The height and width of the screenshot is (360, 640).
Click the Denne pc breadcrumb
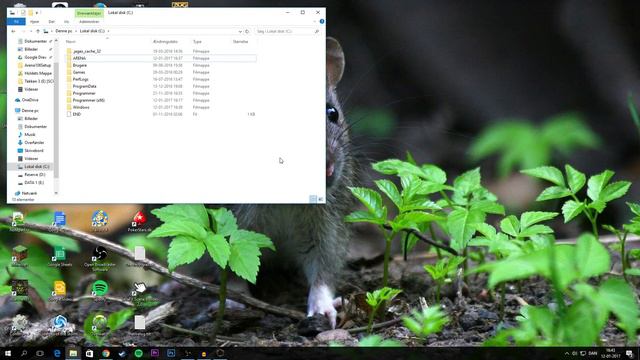[x=64, y=31]
